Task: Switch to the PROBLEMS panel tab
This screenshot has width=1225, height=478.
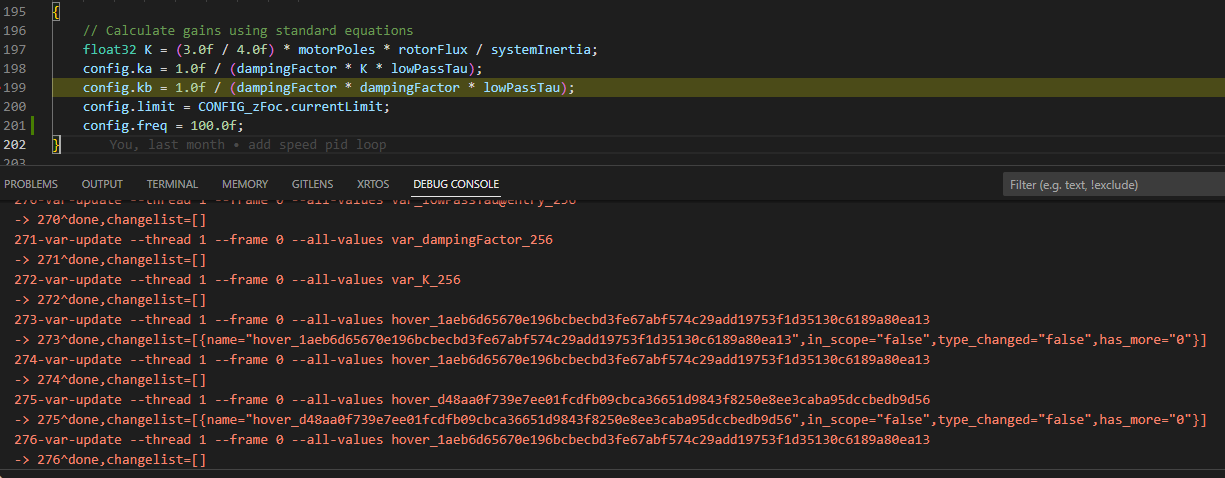Action: 31,184
